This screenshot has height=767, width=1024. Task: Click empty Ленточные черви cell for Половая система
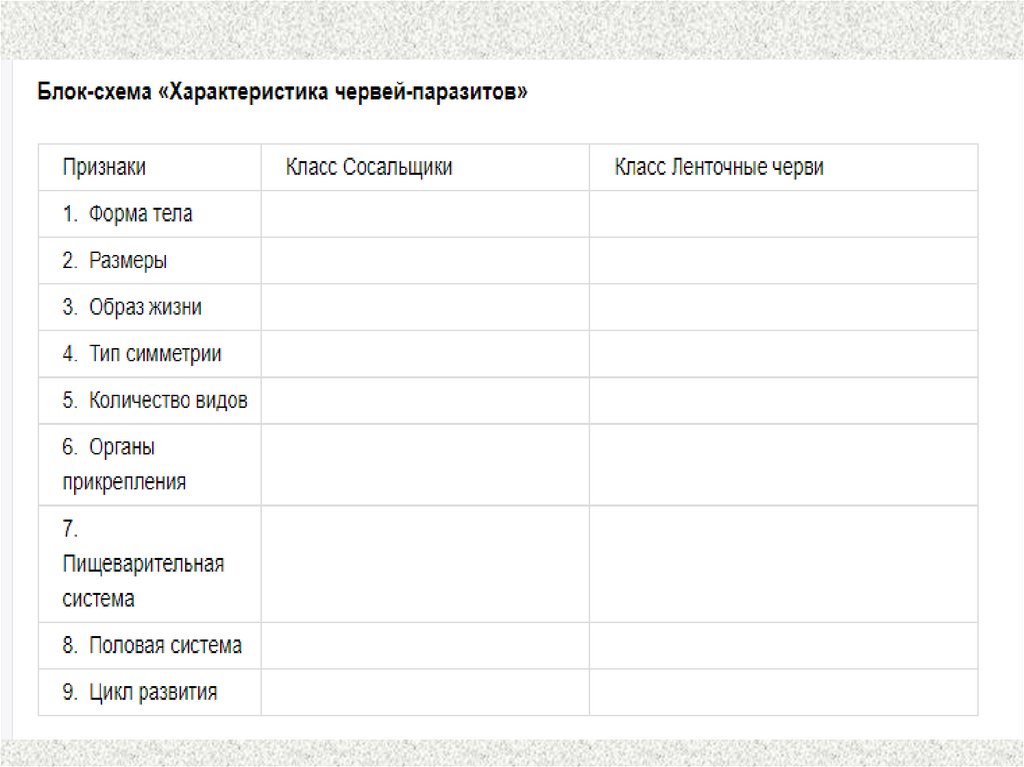click(x=783, y=646)
